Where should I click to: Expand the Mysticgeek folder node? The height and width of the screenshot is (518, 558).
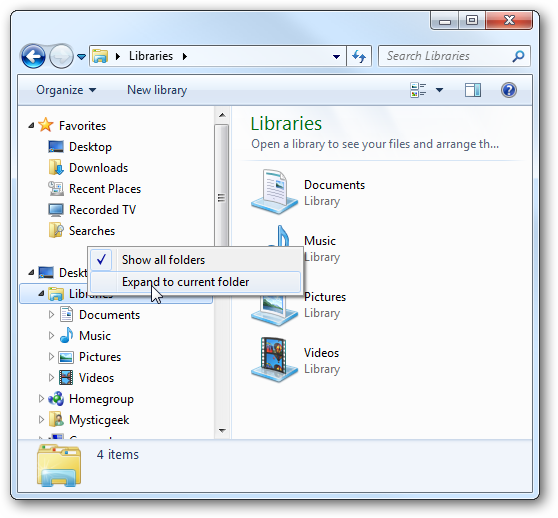tap(41, 420)
